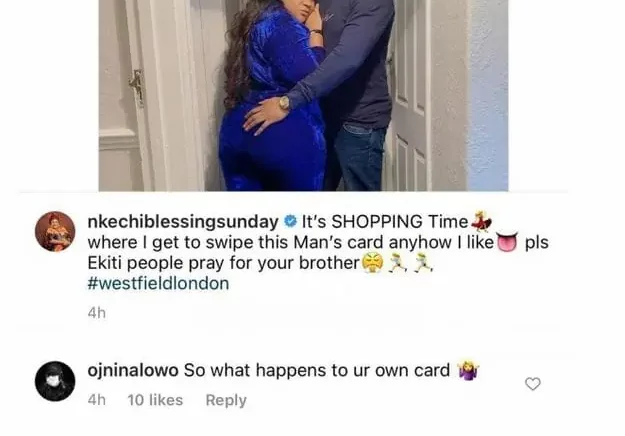This screenshot has width=625, height=436.
Task: Click the last running emoji in caption
Action: (x=423, y=263)
